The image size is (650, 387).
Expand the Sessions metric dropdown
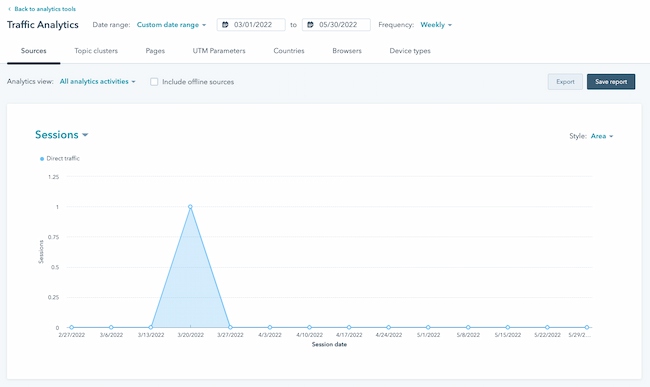pos(61,135)
